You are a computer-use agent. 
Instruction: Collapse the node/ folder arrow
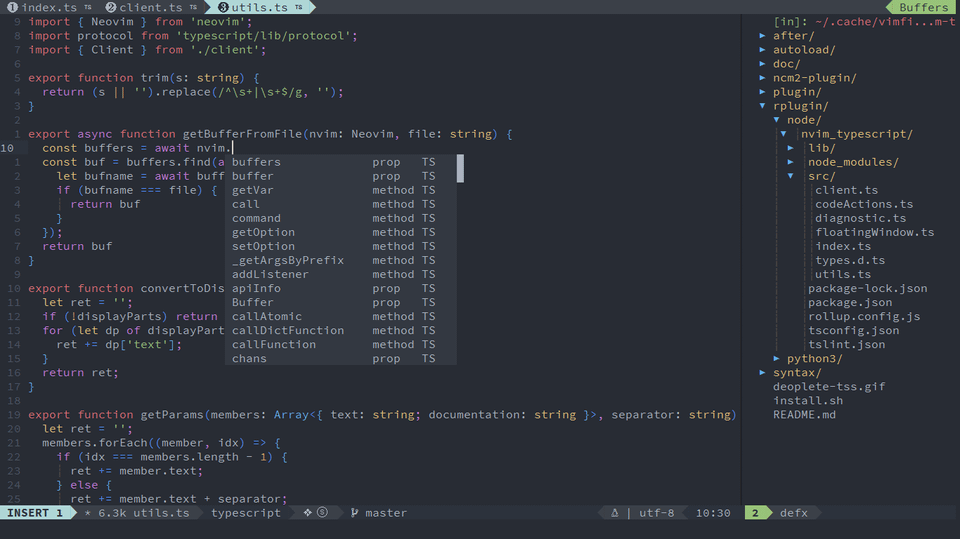[x=776, y=120]
